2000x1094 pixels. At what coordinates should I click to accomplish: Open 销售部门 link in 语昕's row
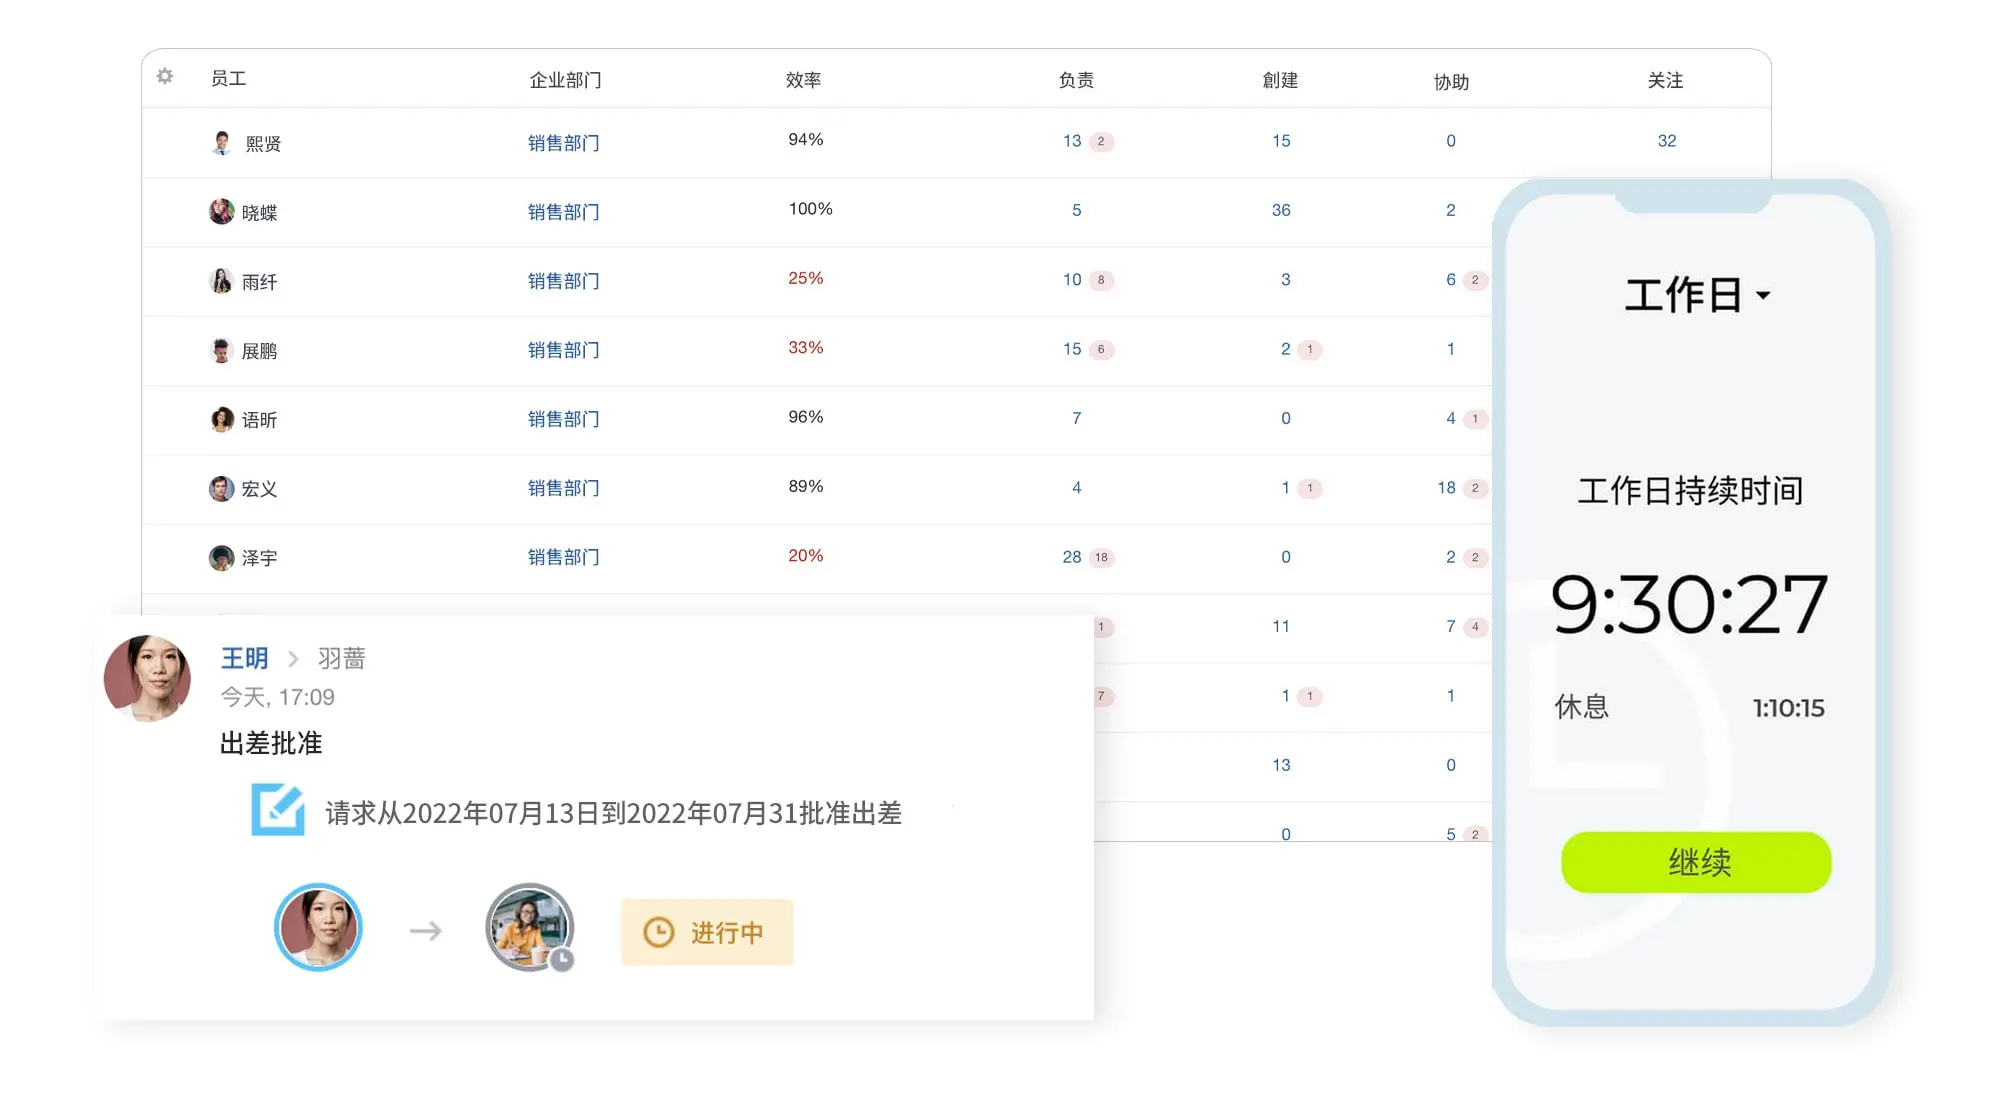(564, 419)
